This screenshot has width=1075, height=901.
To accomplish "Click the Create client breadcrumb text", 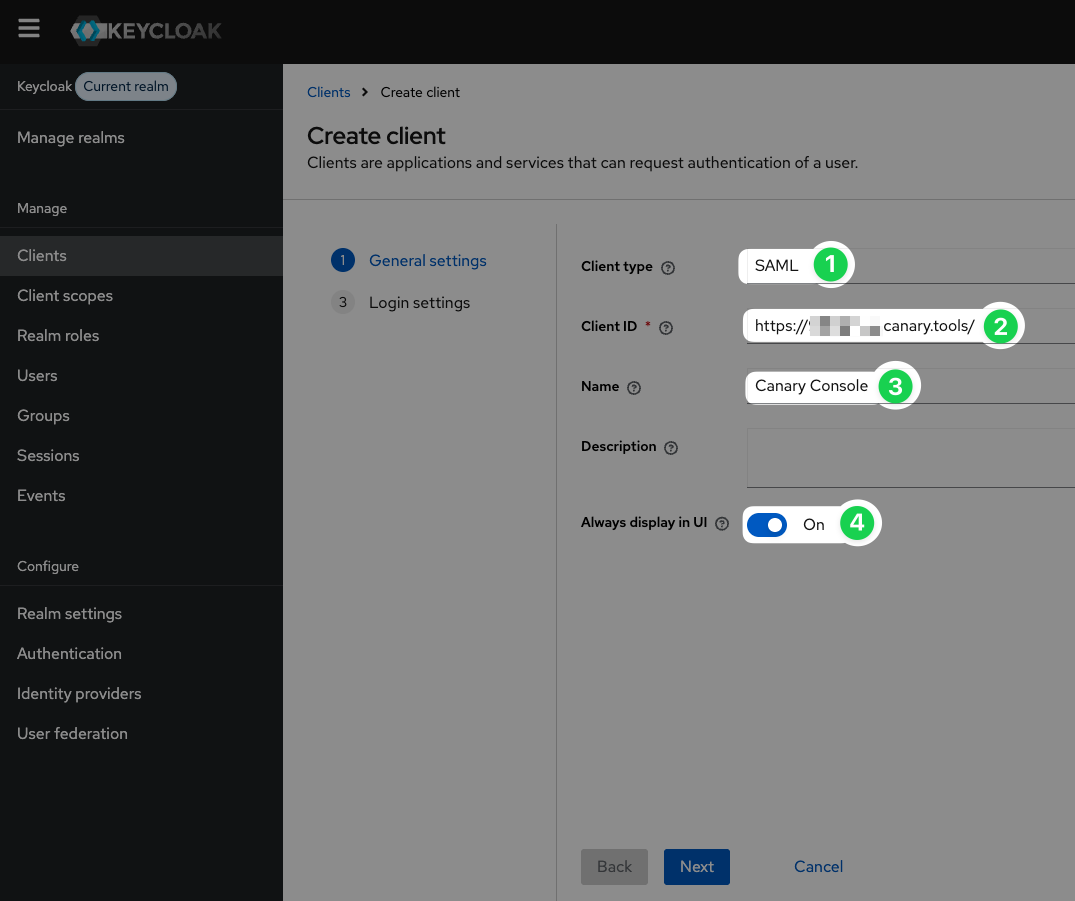I will click(420, 93).
